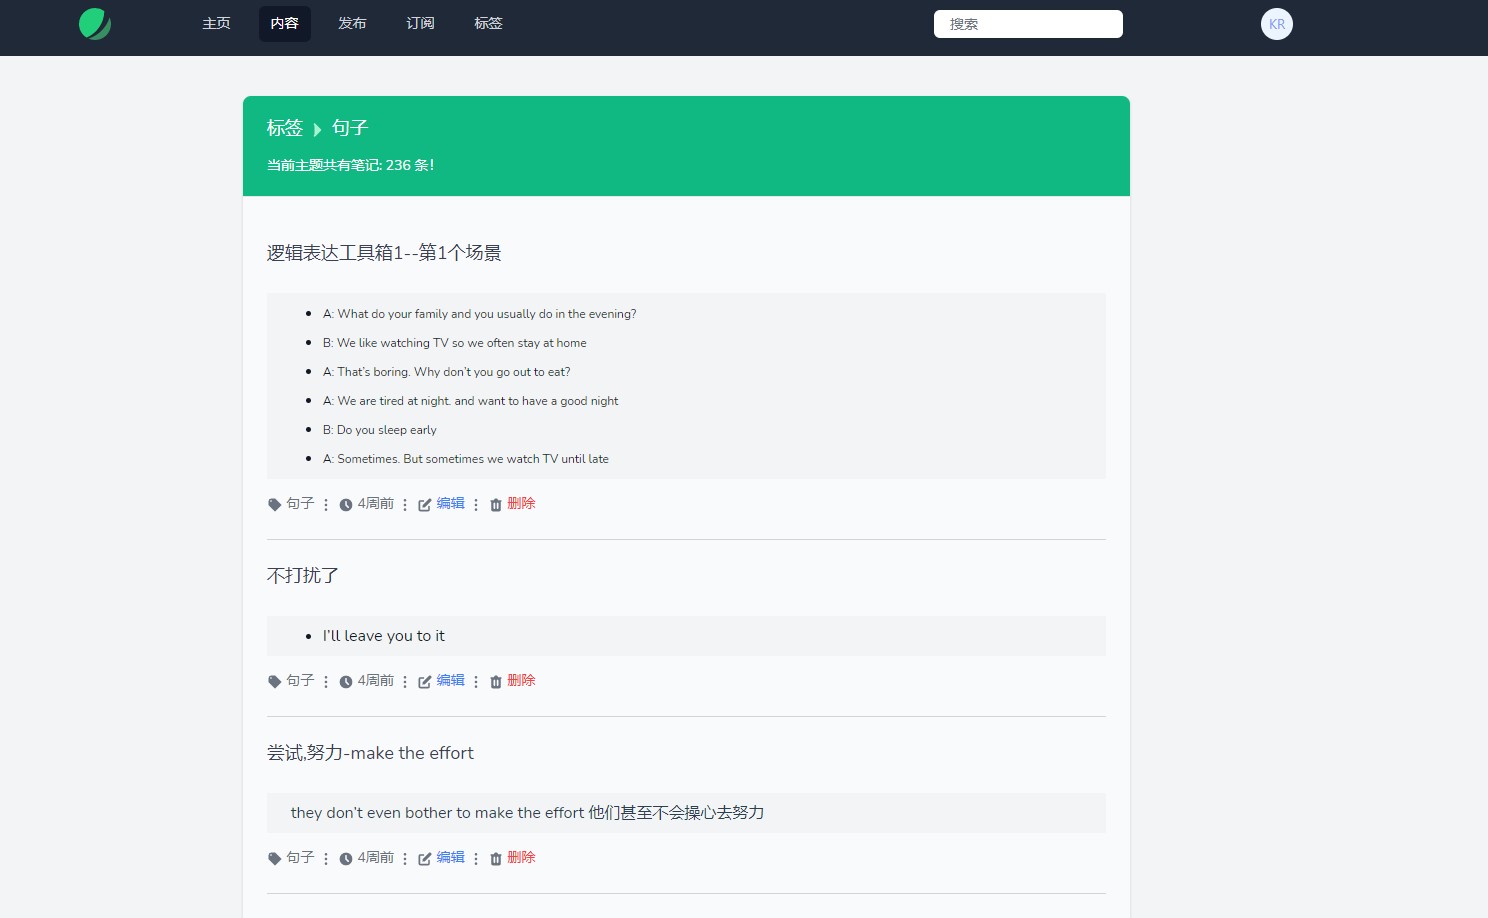The image size is (1488, 918).
Task: Click the green leaf logo in navbar
Action: point(95,24)
